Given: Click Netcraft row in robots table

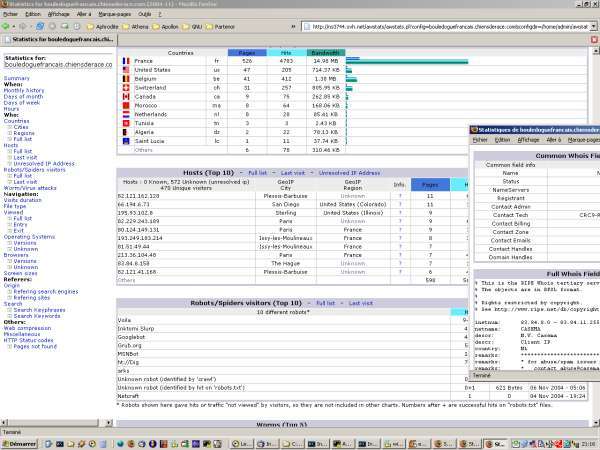Looking at the screenshot, I should coord(283,396).
